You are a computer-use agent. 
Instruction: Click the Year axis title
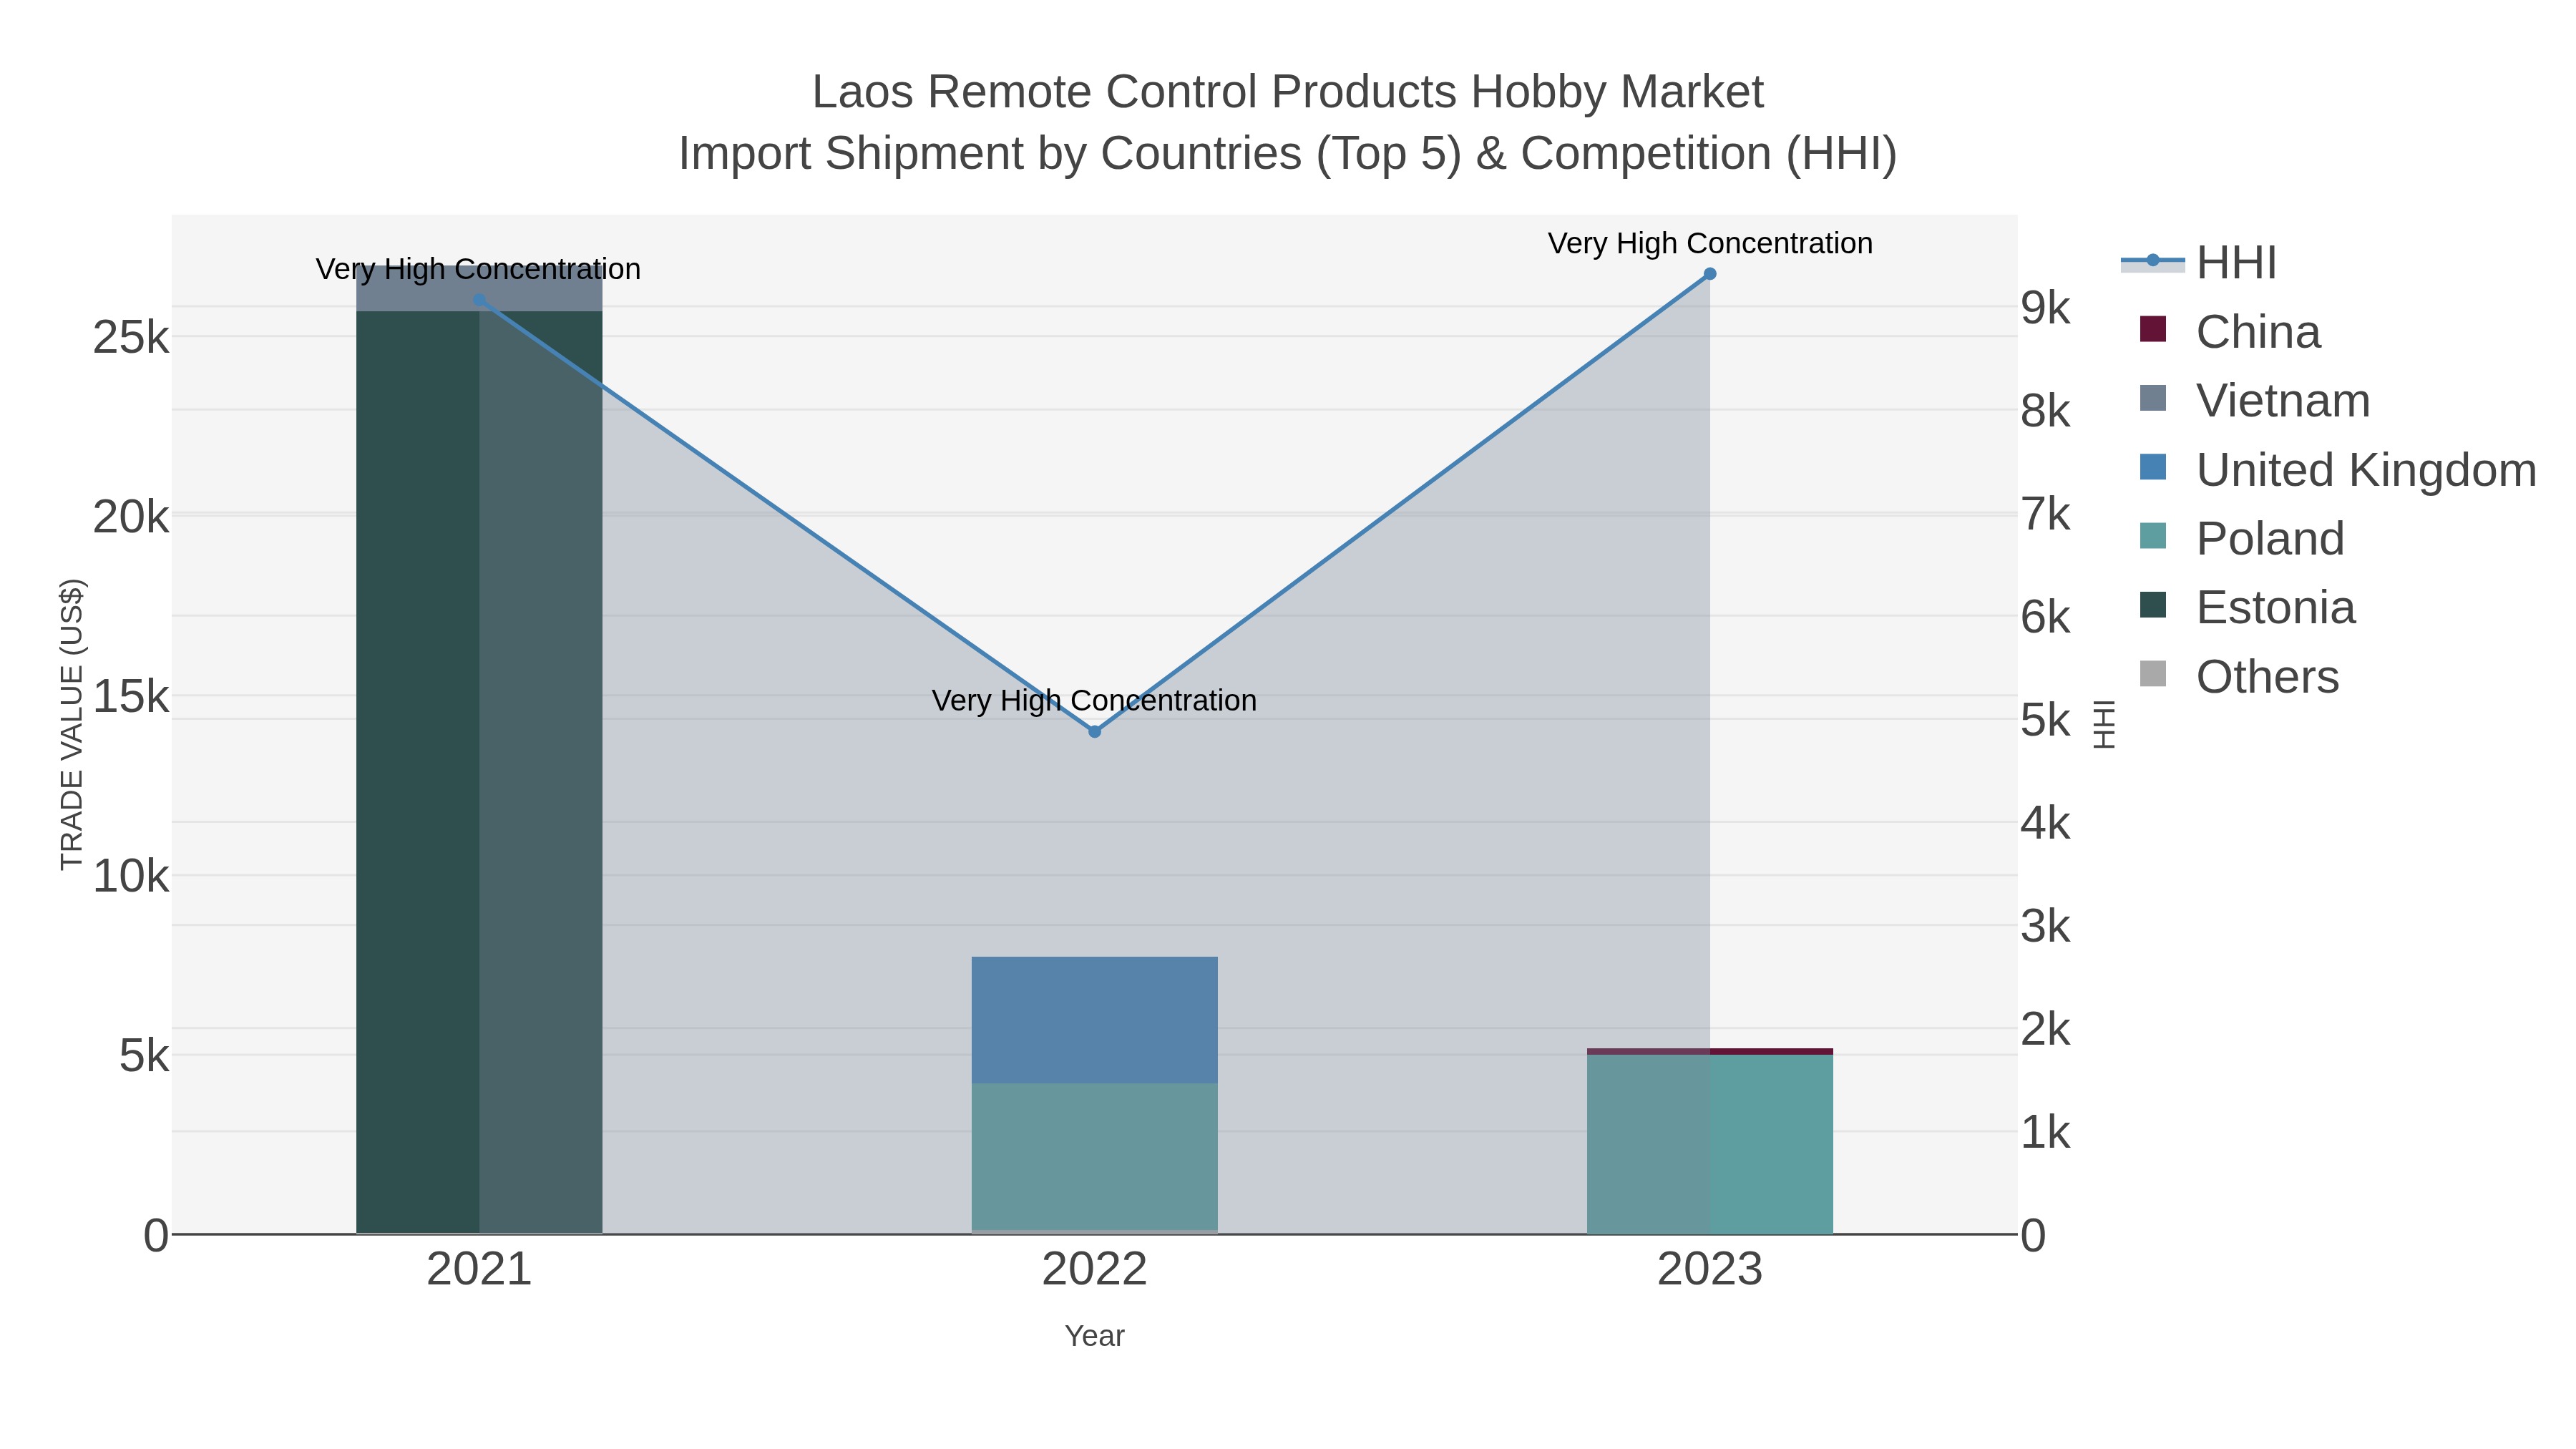(1094, 1336)
